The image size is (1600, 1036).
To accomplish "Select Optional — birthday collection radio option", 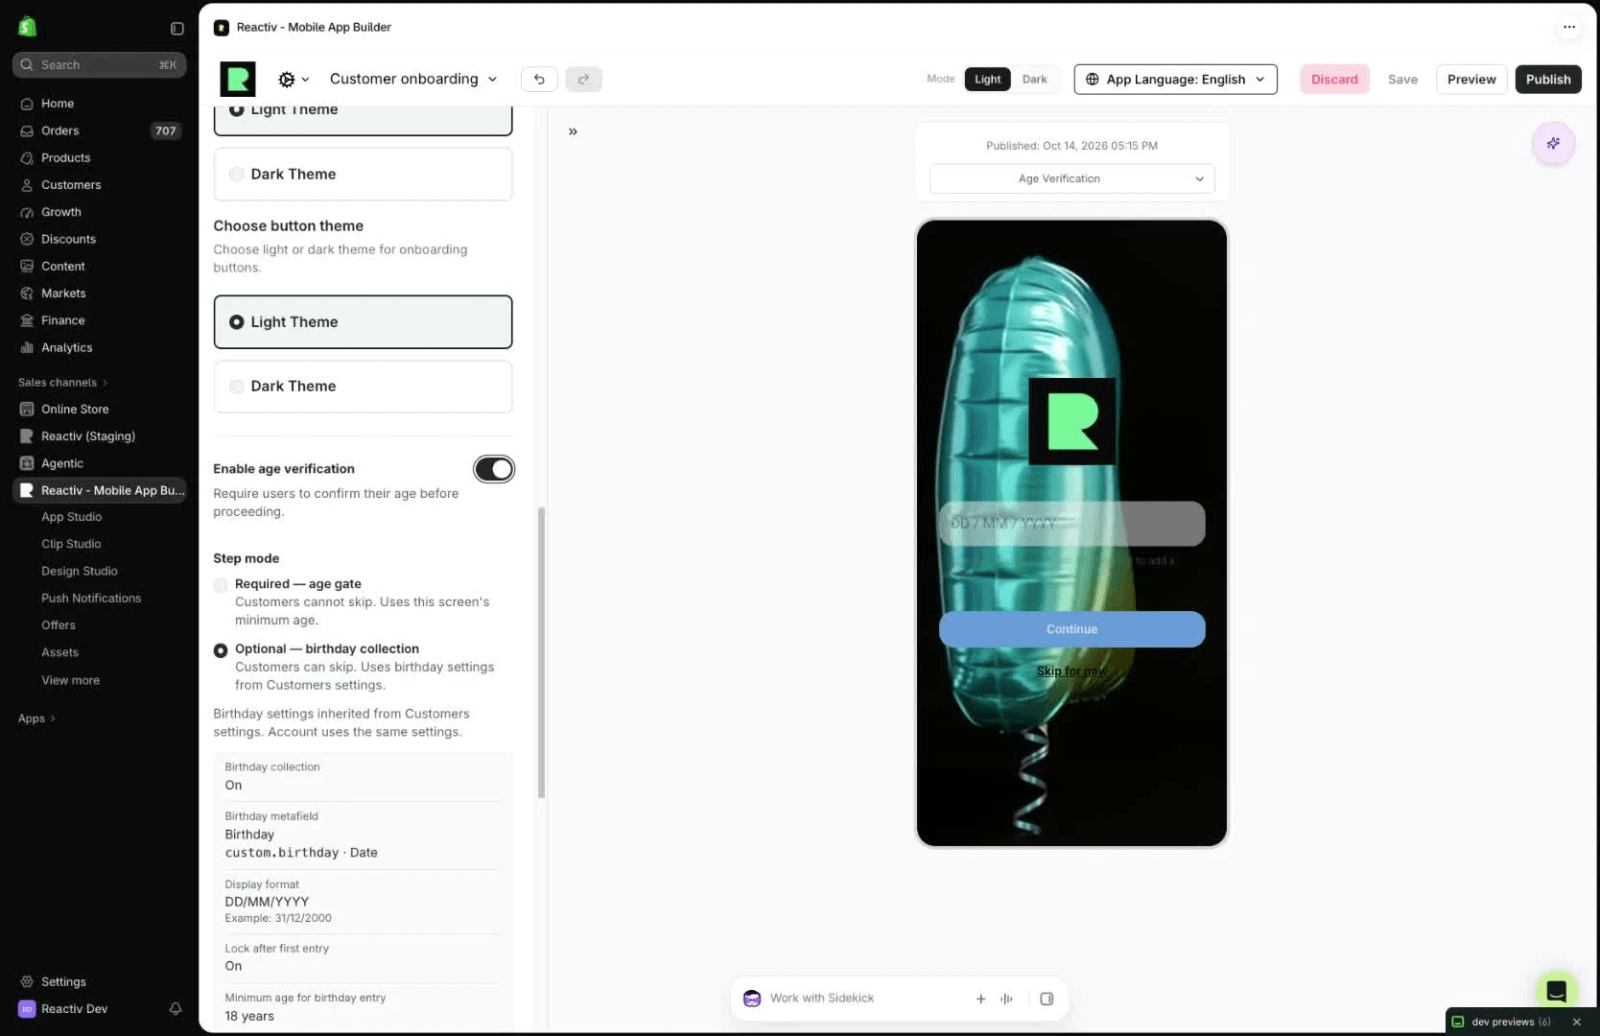I will tap(221, 650).
